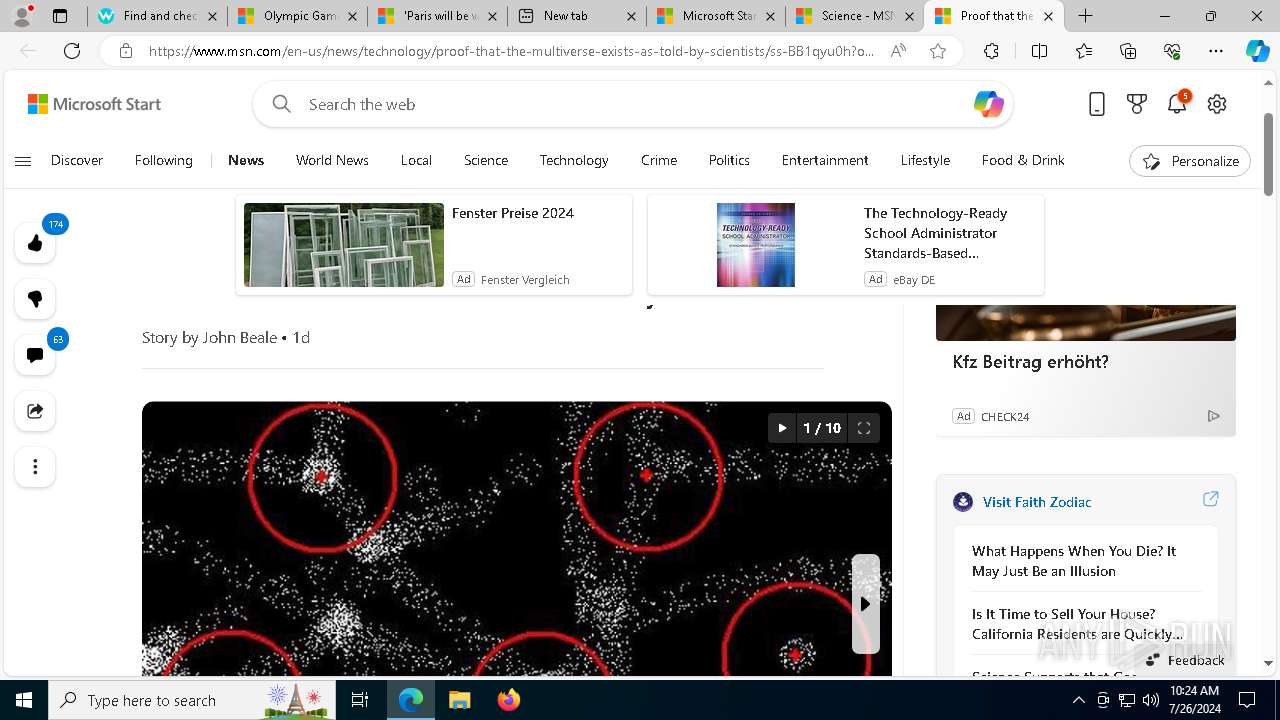Play the slideshow autoplay button
1280x720 pixels.
pos(782,428)
